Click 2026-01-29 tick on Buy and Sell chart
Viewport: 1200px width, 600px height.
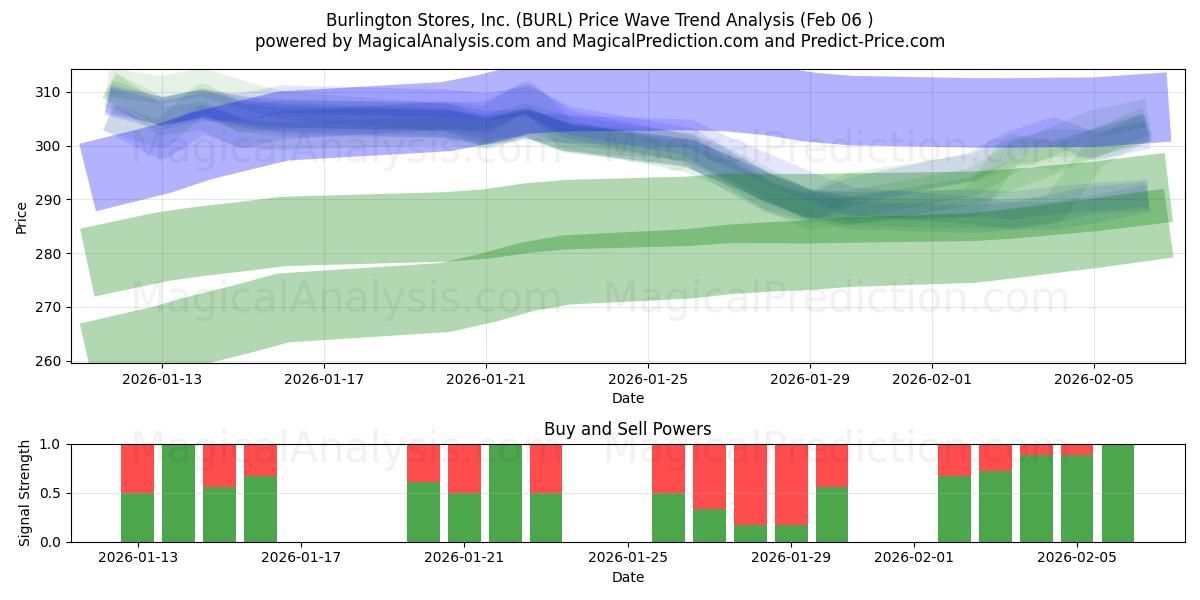pos(791,558)
